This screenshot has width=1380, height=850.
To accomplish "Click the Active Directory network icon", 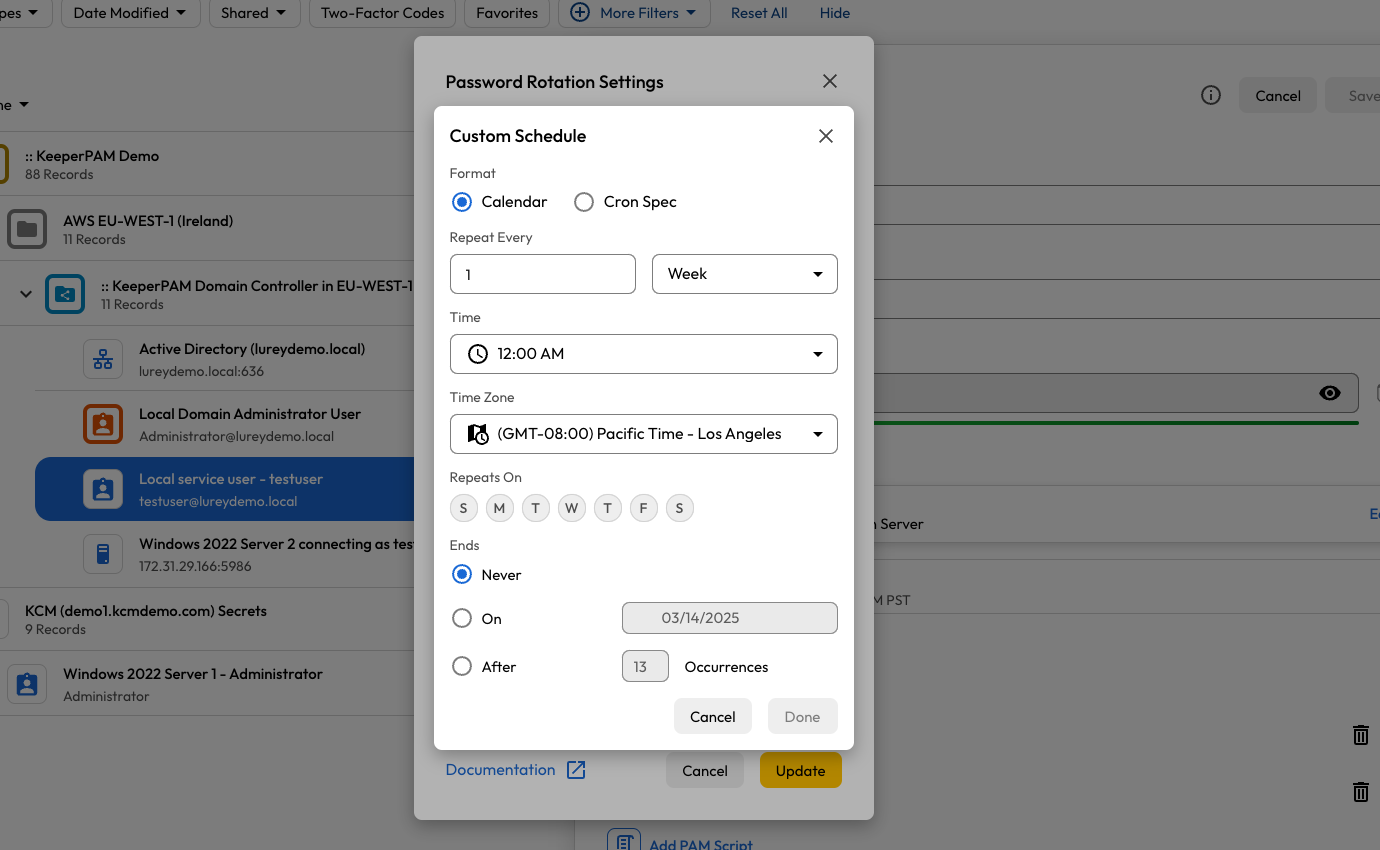I will (x=103, y=359).
